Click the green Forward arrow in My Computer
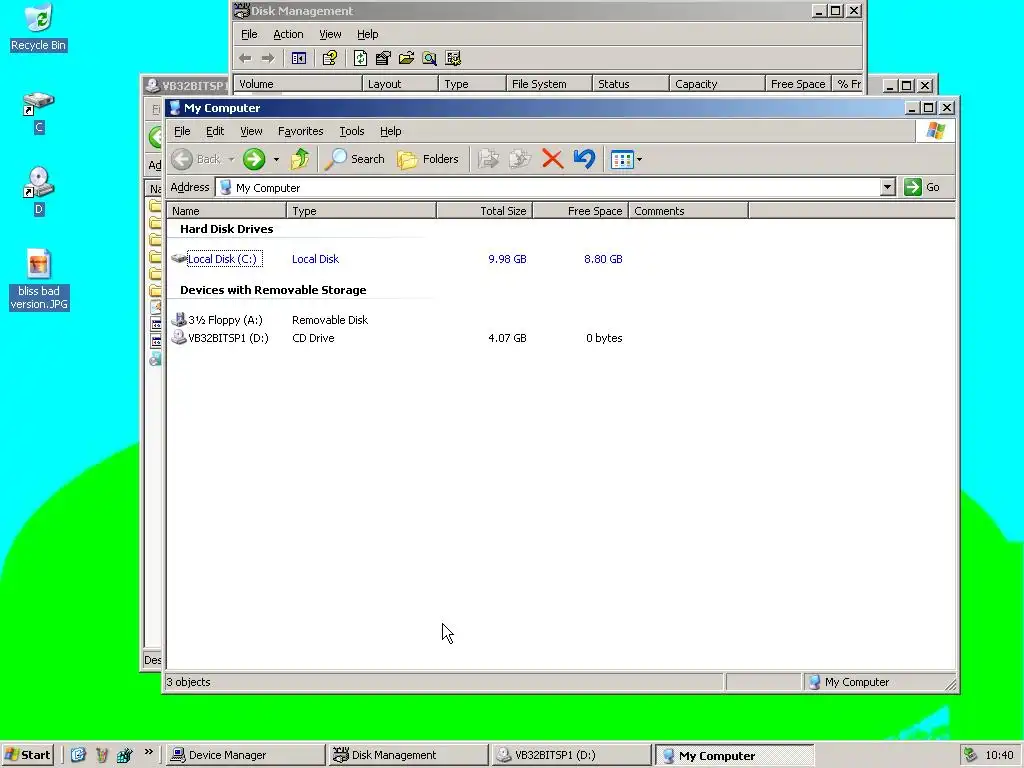This screenshot has width=1024, height=768. pos(254,159)
